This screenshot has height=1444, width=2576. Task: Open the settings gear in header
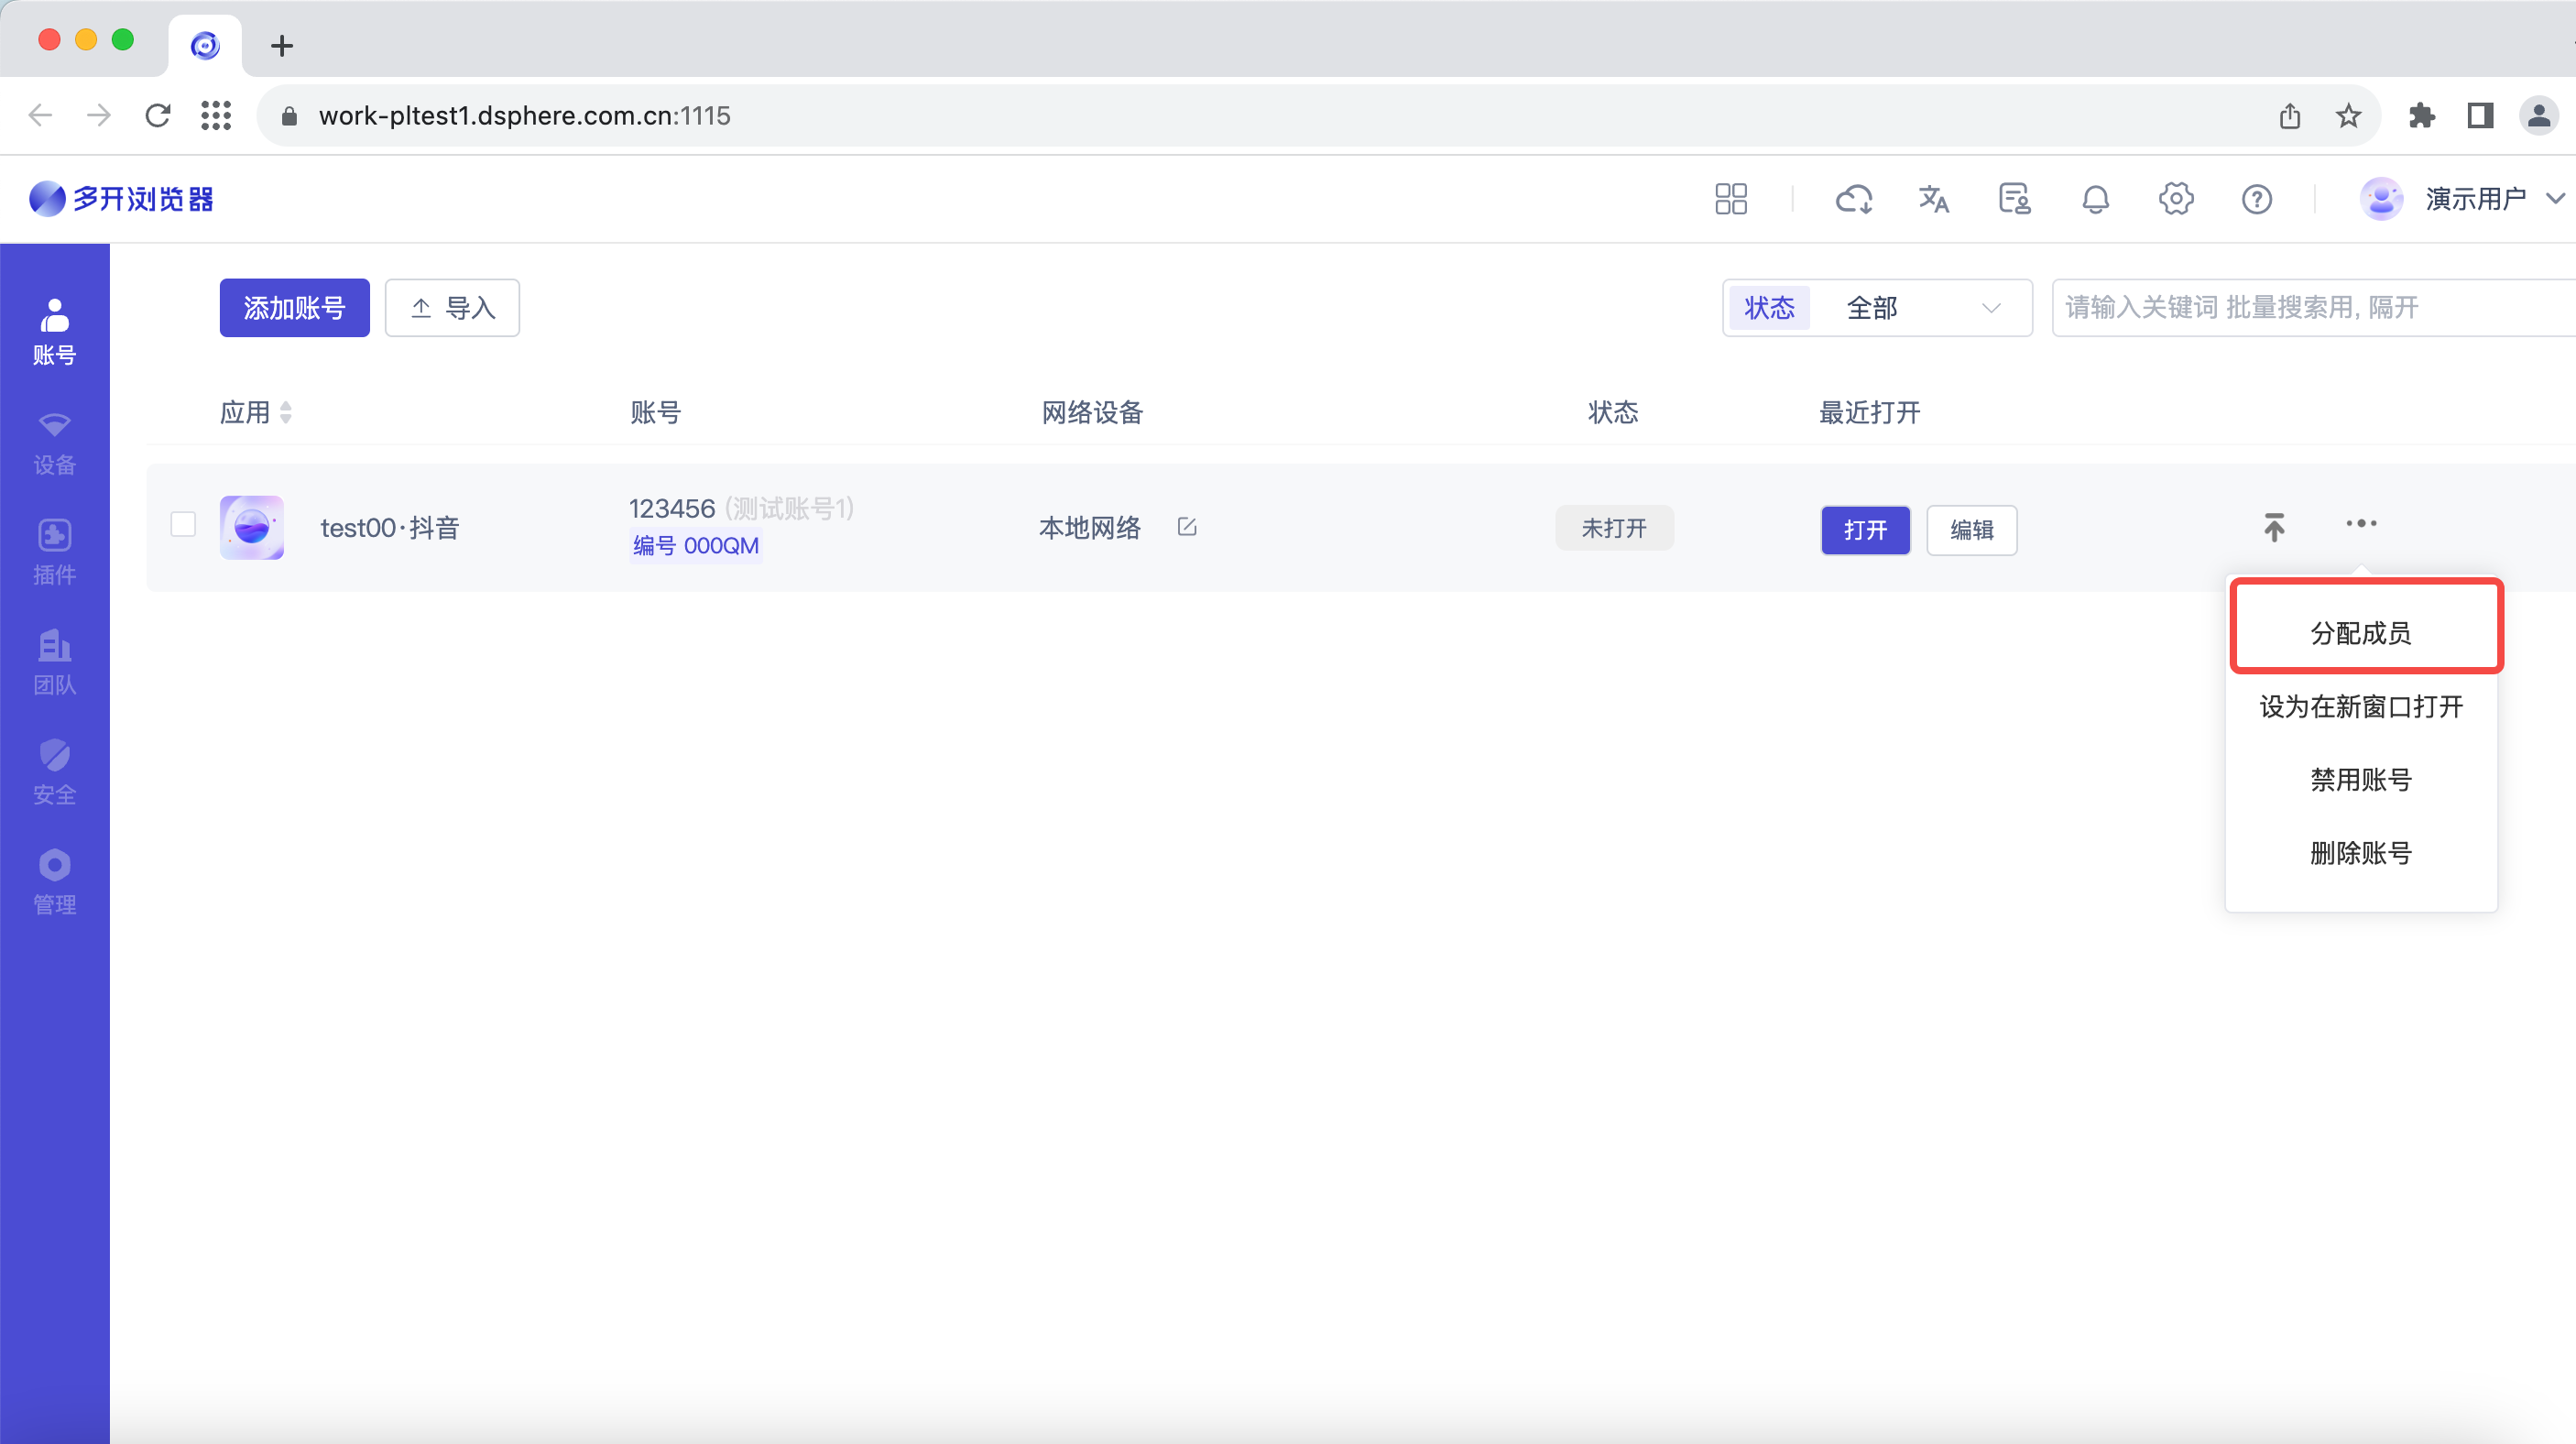click(2176, 199)
